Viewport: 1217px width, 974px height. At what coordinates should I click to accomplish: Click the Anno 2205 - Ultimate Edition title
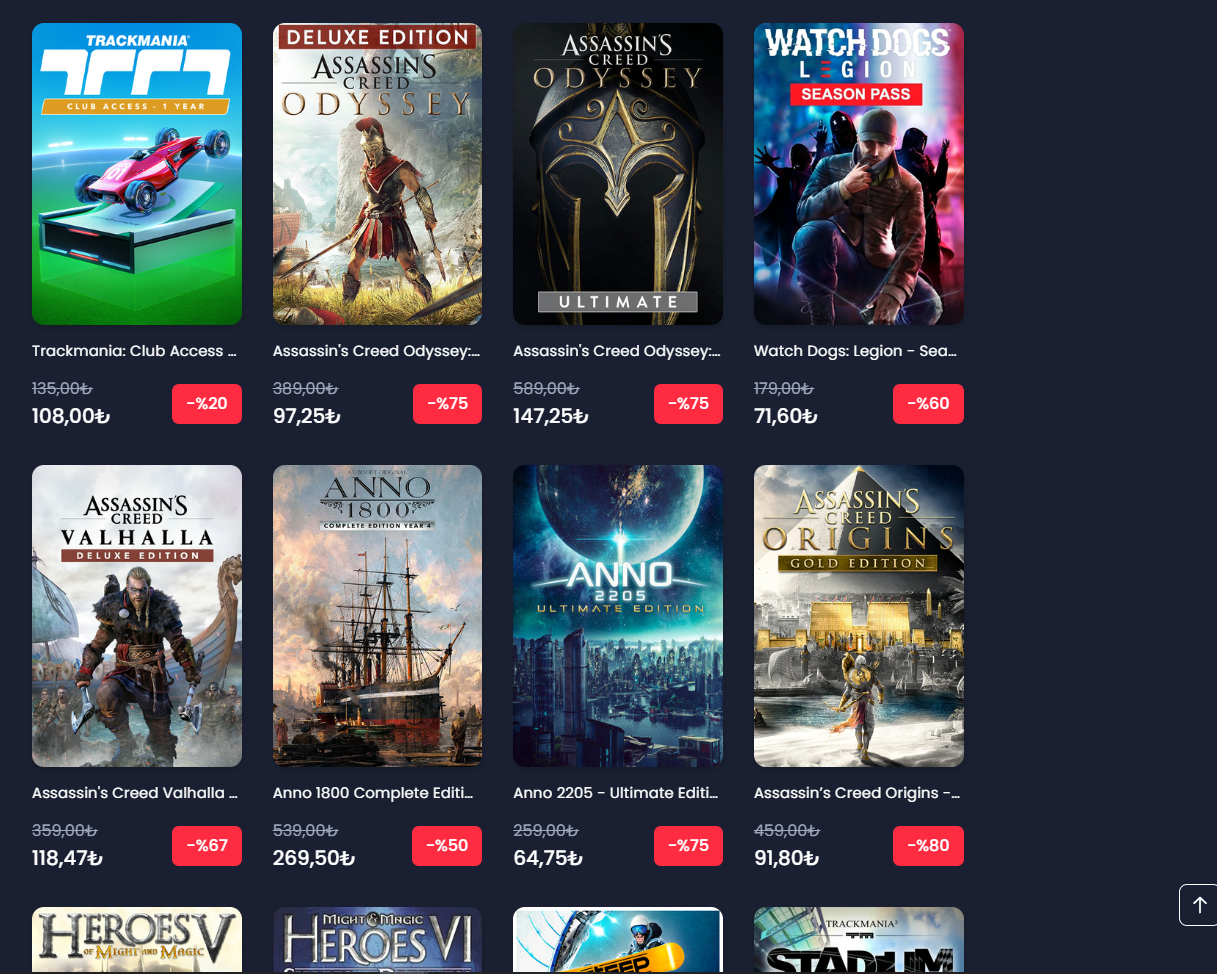point(616,793)
